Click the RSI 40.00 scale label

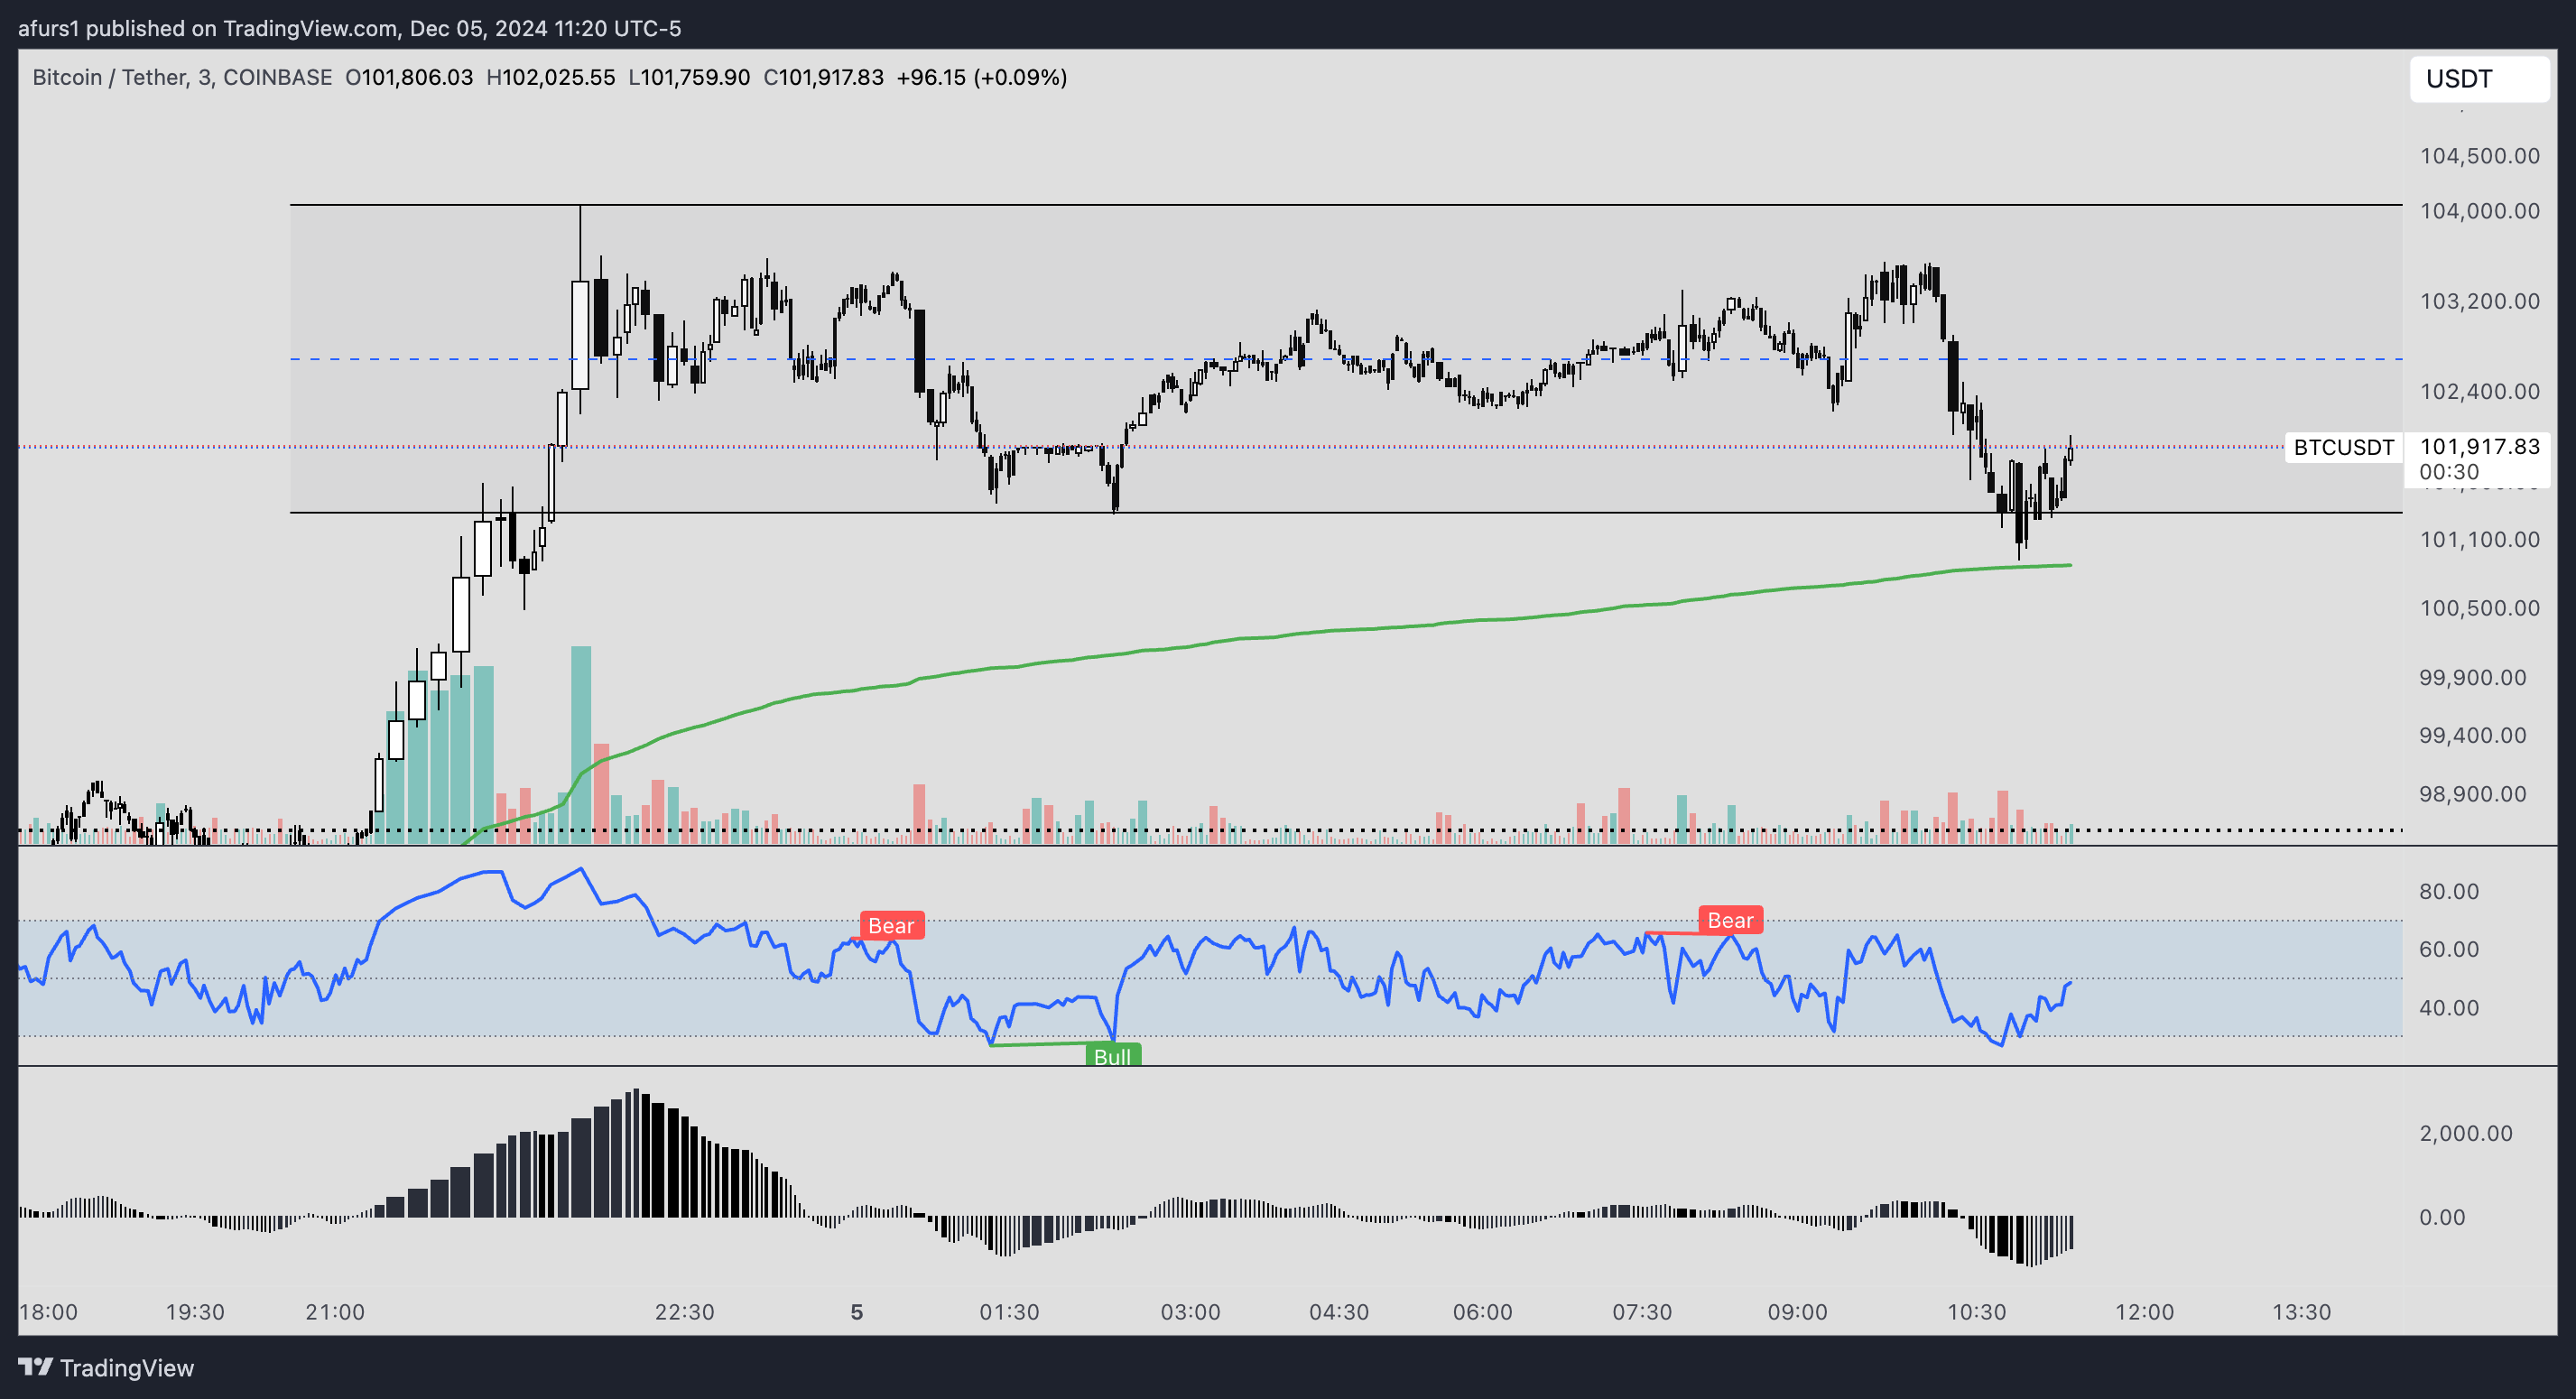click(x=2449, y=1008)
